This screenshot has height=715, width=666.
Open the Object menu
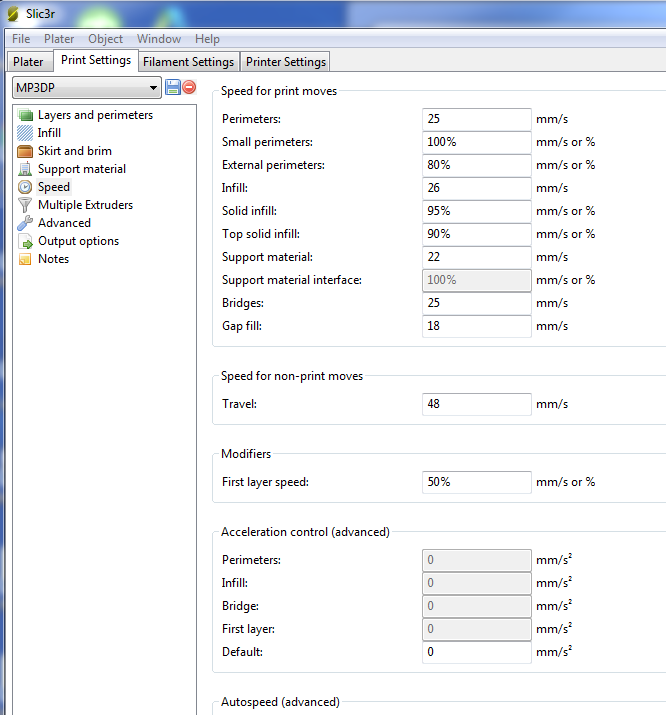[x=105, y=39]
